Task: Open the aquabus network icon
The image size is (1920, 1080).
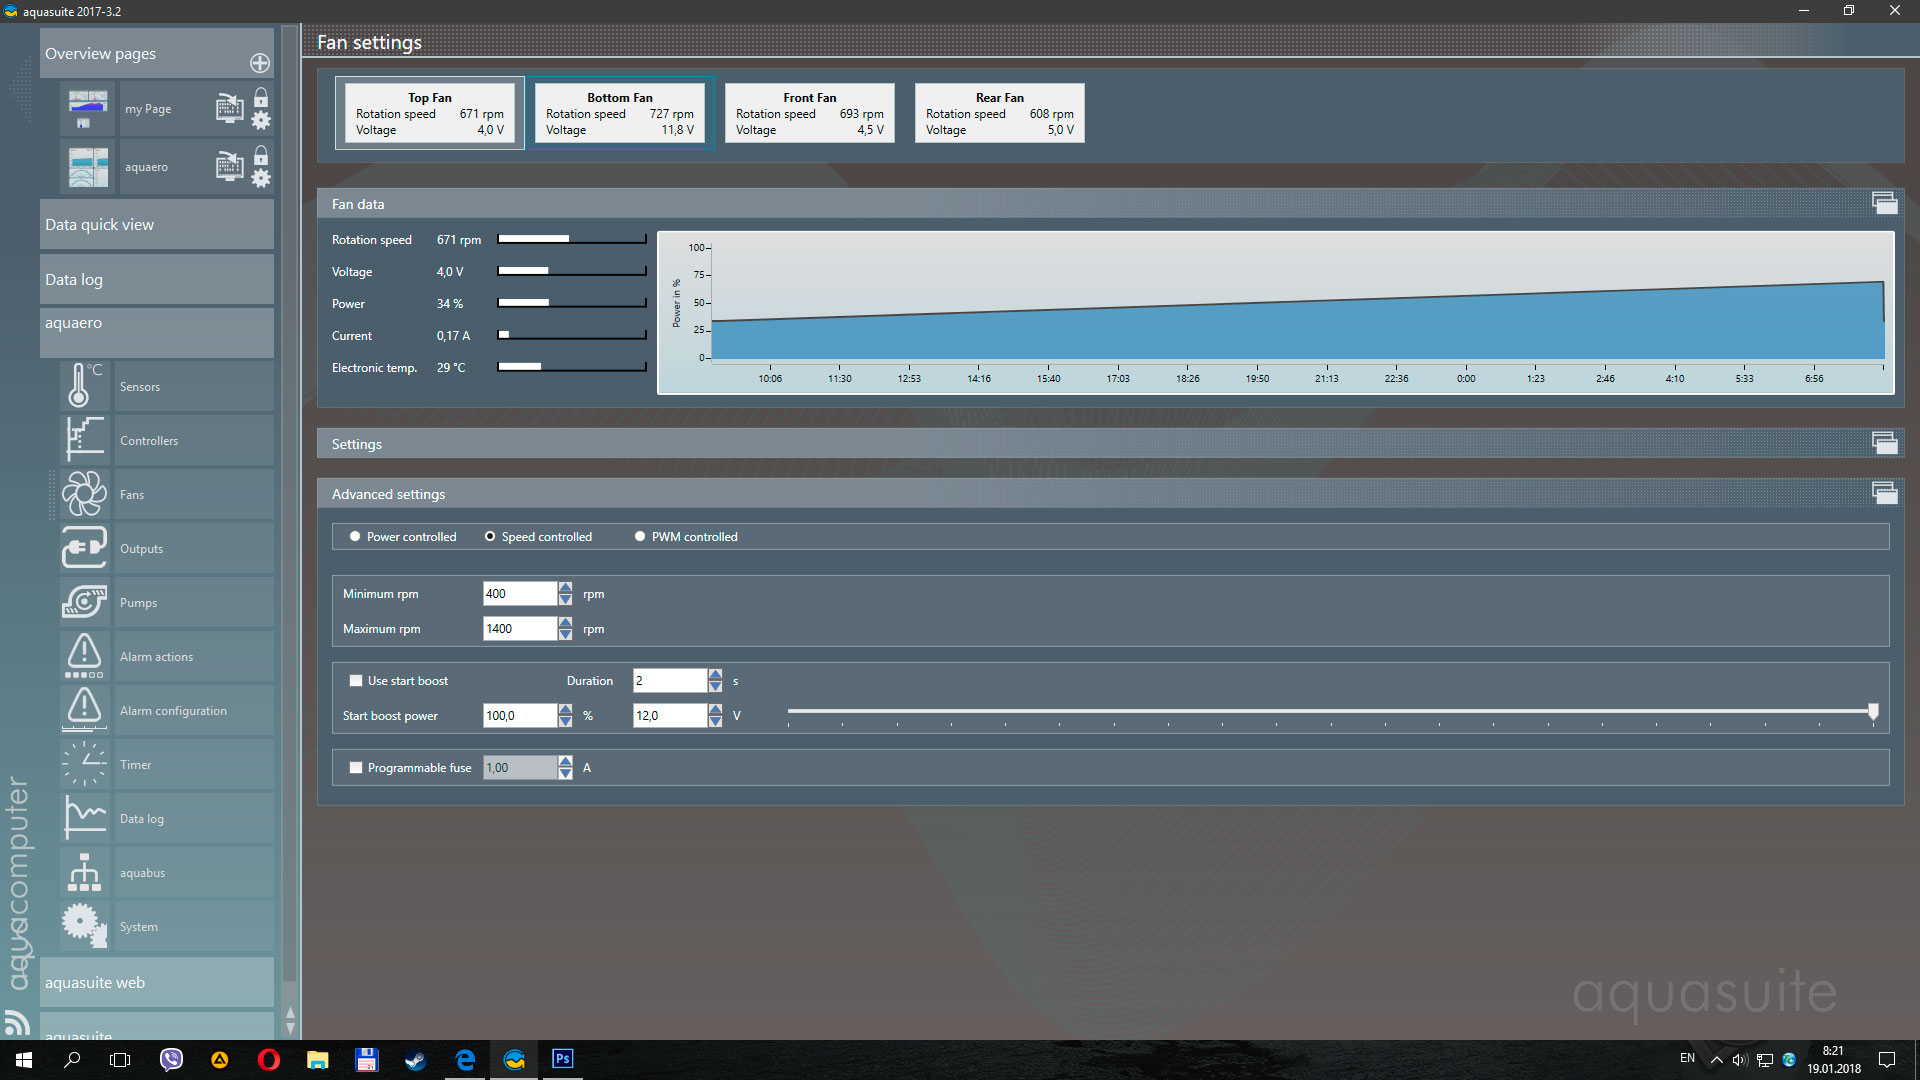Action: pos(84,872)
